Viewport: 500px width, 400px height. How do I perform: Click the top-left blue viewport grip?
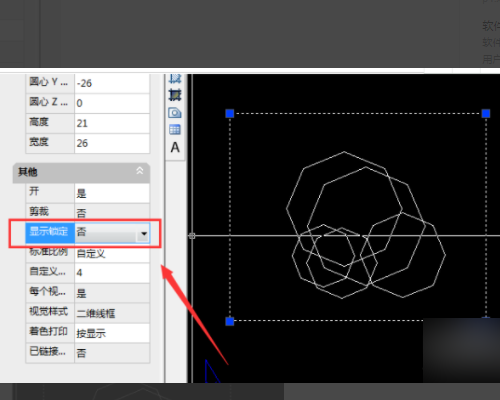click(230, 114)
